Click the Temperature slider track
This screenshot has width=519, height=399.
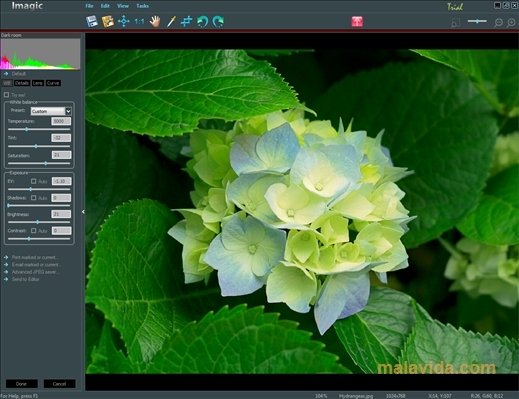(39, 129)
